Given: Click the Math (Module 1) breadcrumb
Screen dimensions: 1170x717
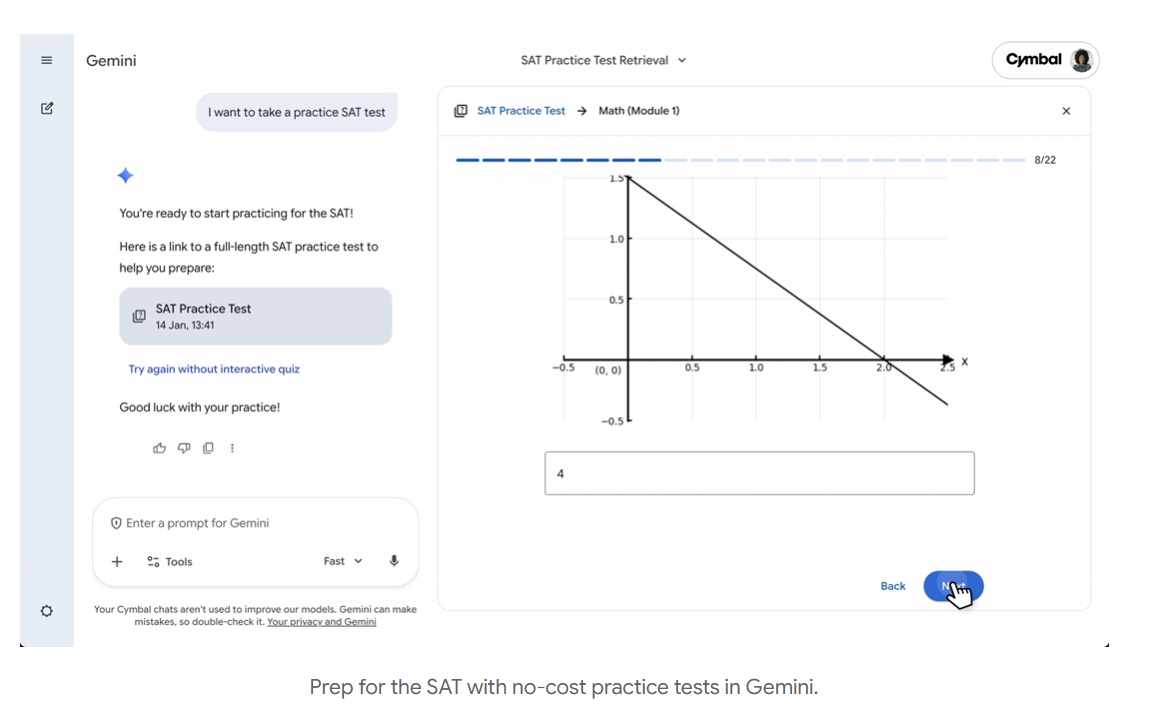Looking at the screenshot, I should tap(639, 111).
